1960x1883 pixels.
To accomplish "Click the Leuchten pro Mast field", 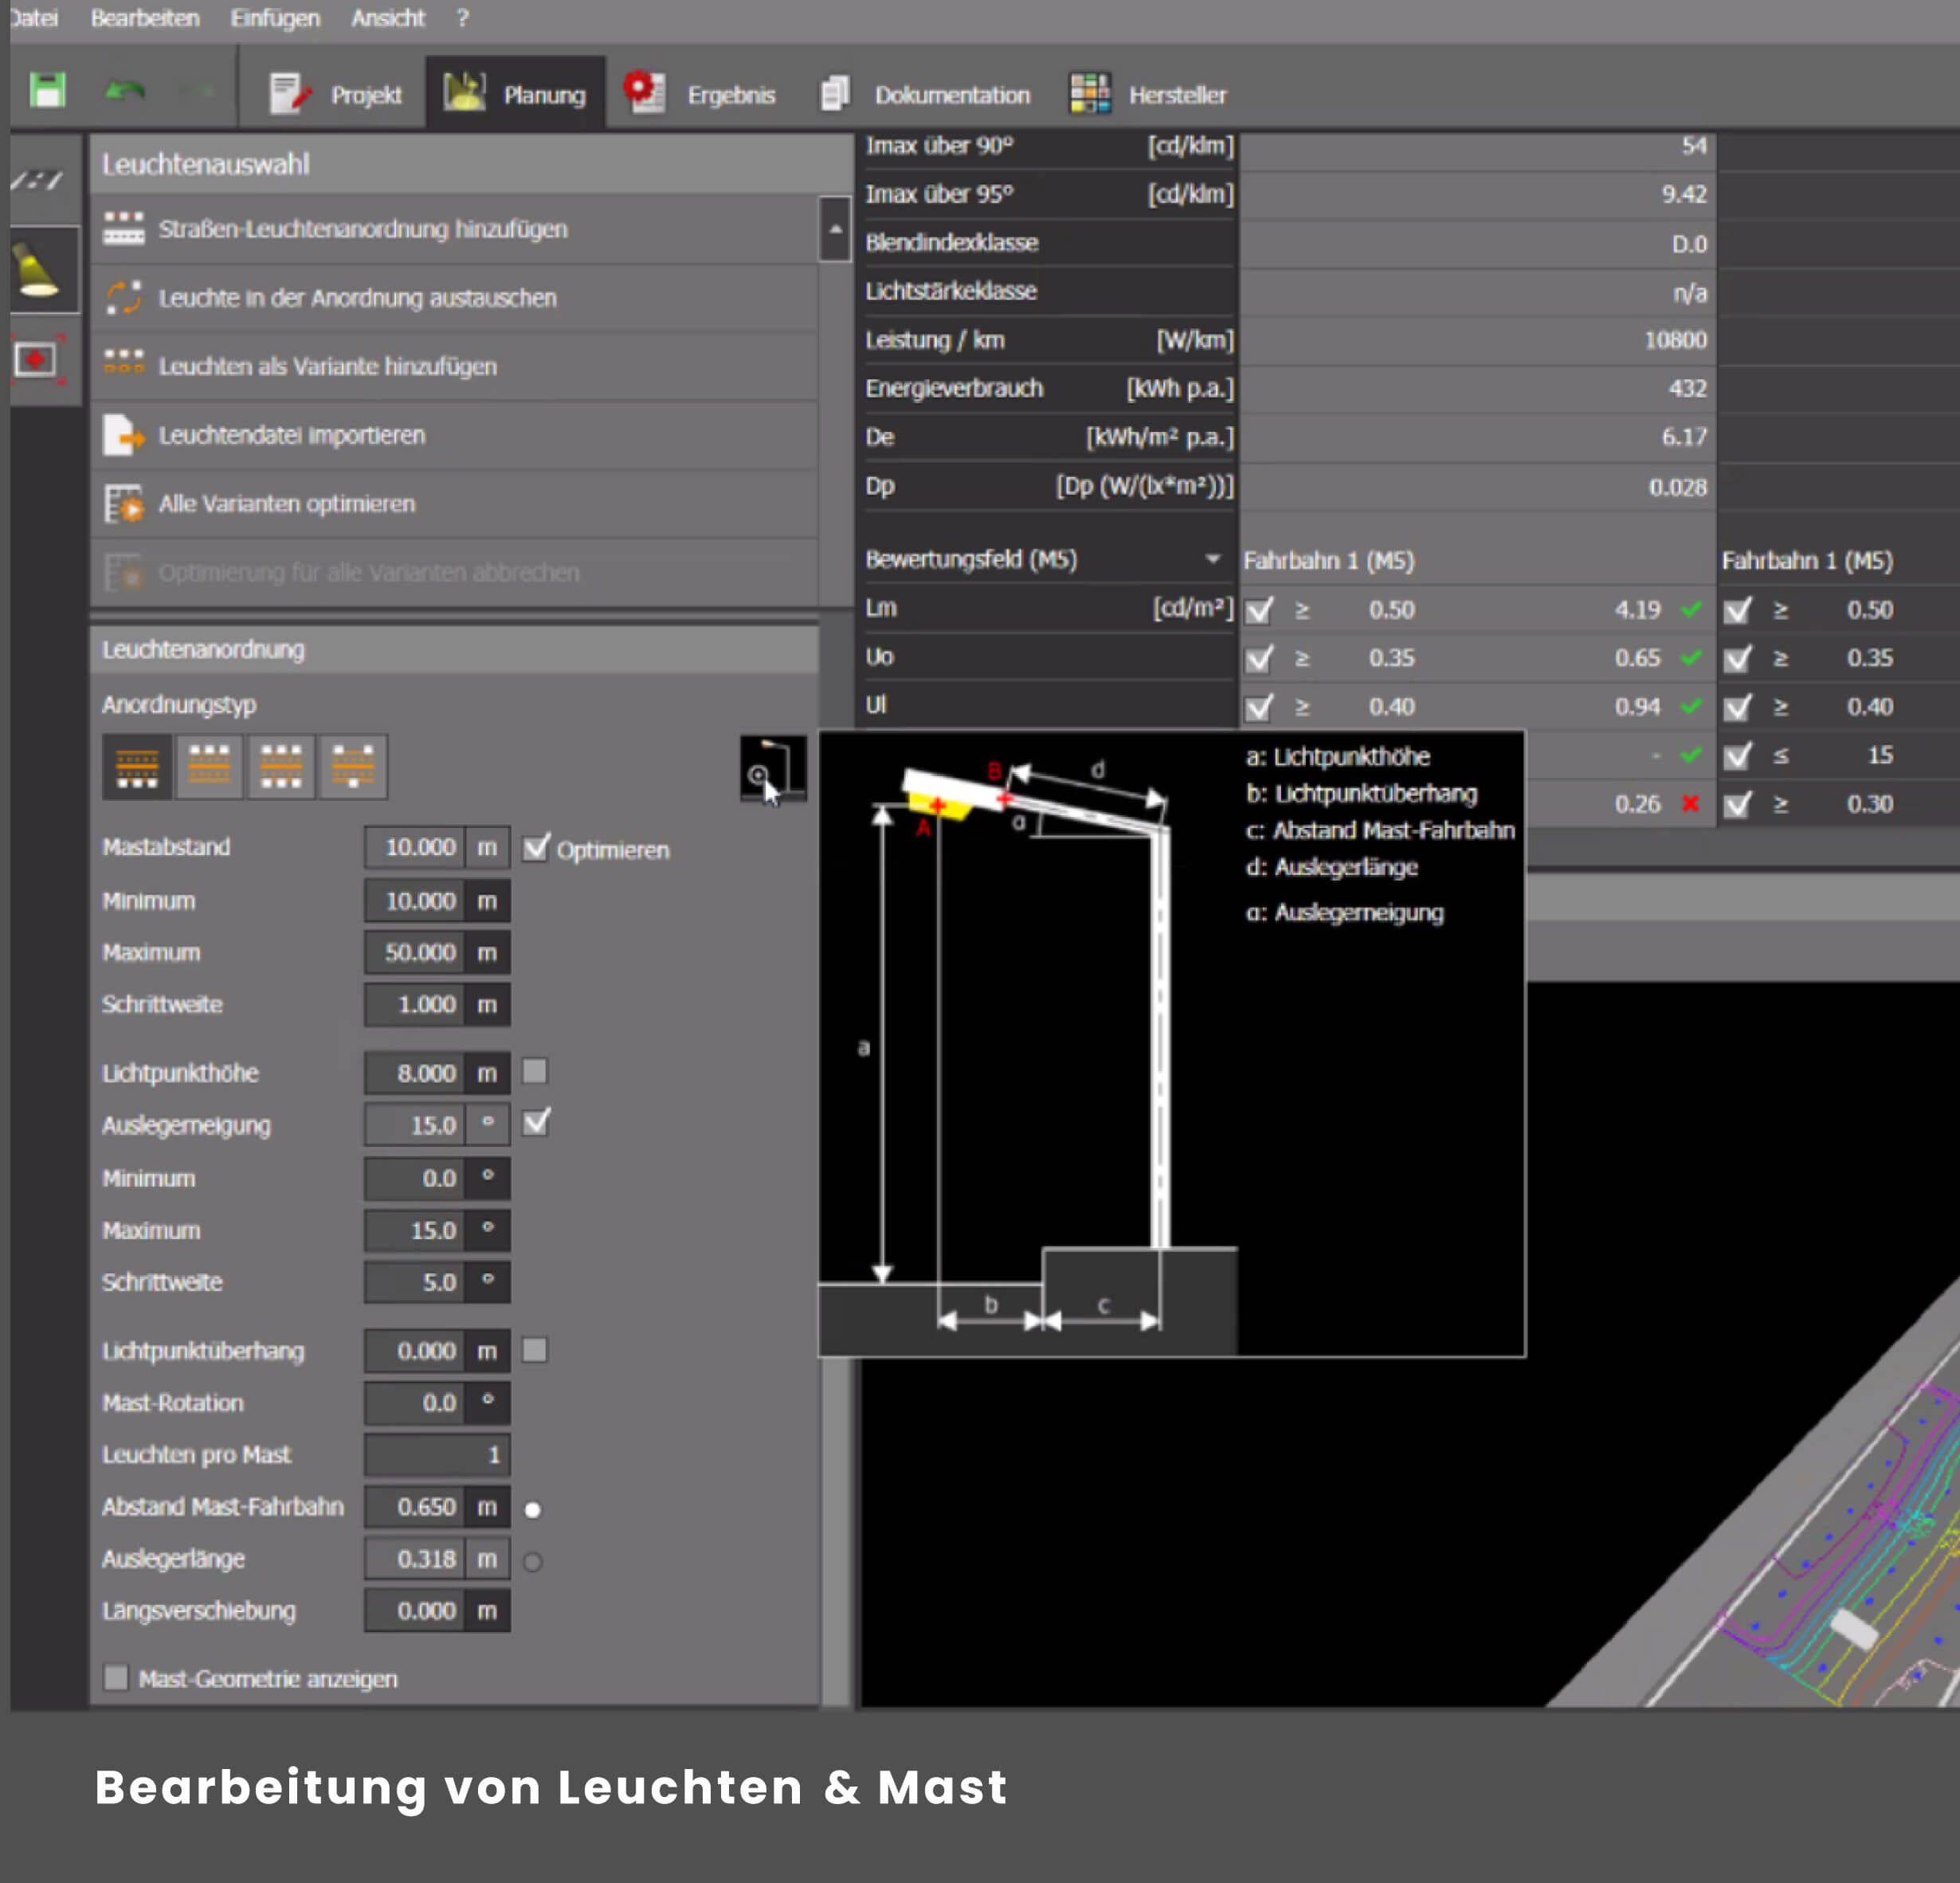I will coord(437,1455).
